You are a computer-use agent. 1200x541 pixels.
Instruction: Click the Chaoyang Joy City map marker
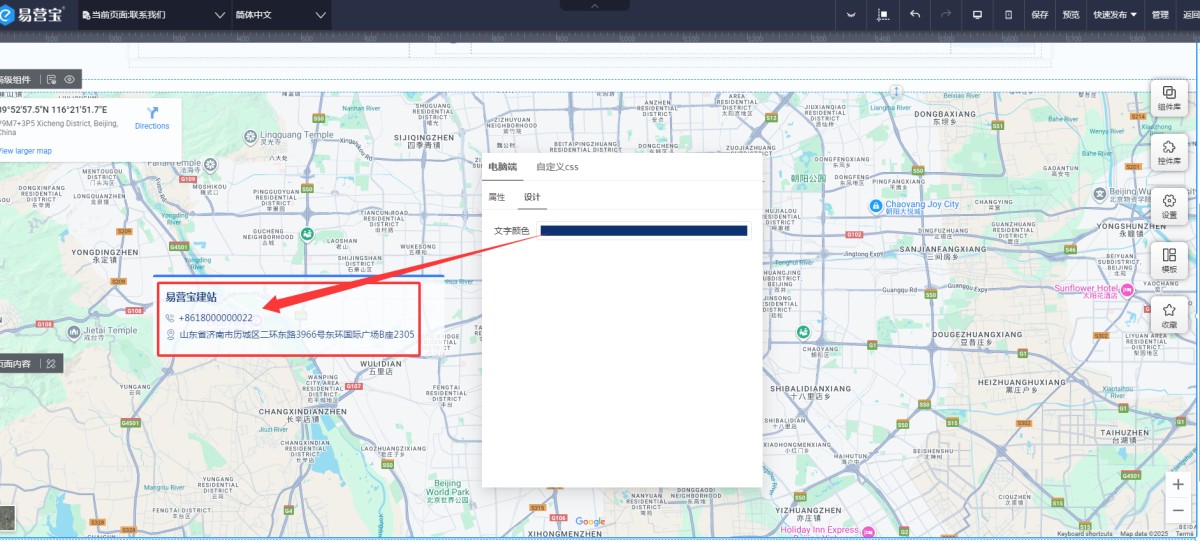click(x=874, y=205)
